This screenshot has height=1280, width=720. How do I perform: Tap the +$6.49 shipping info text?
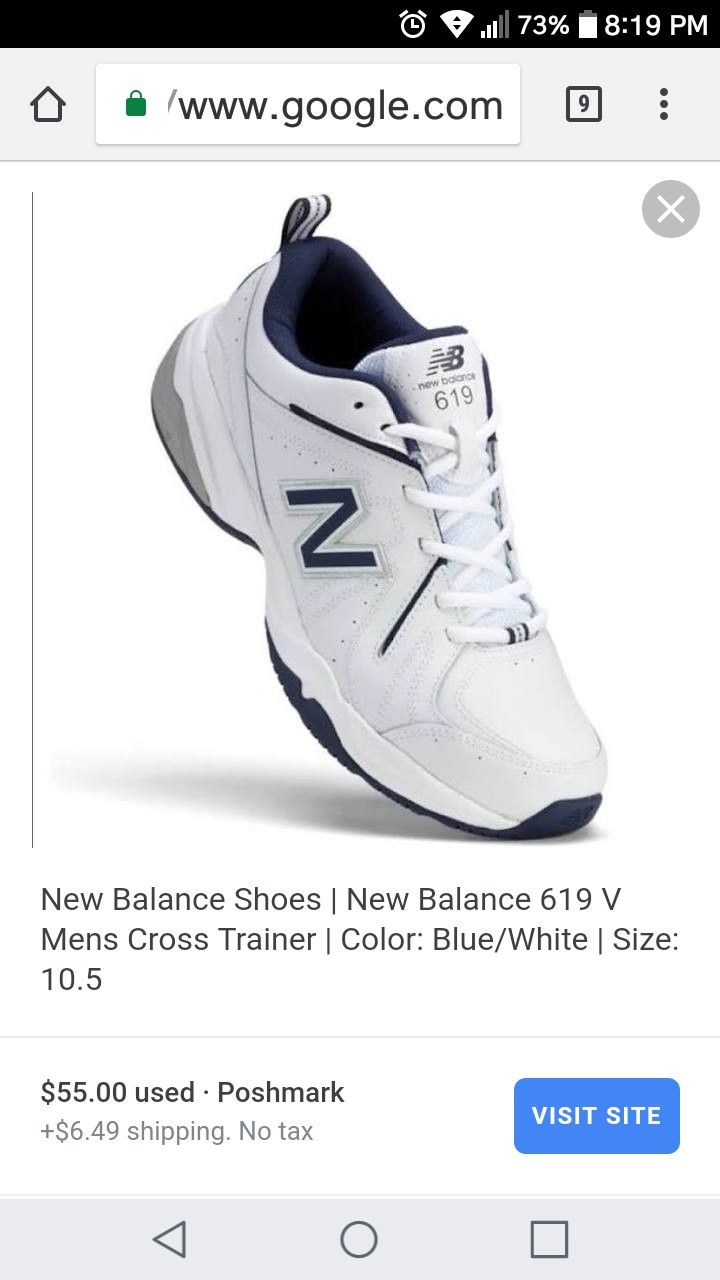tap(177, 1132)
